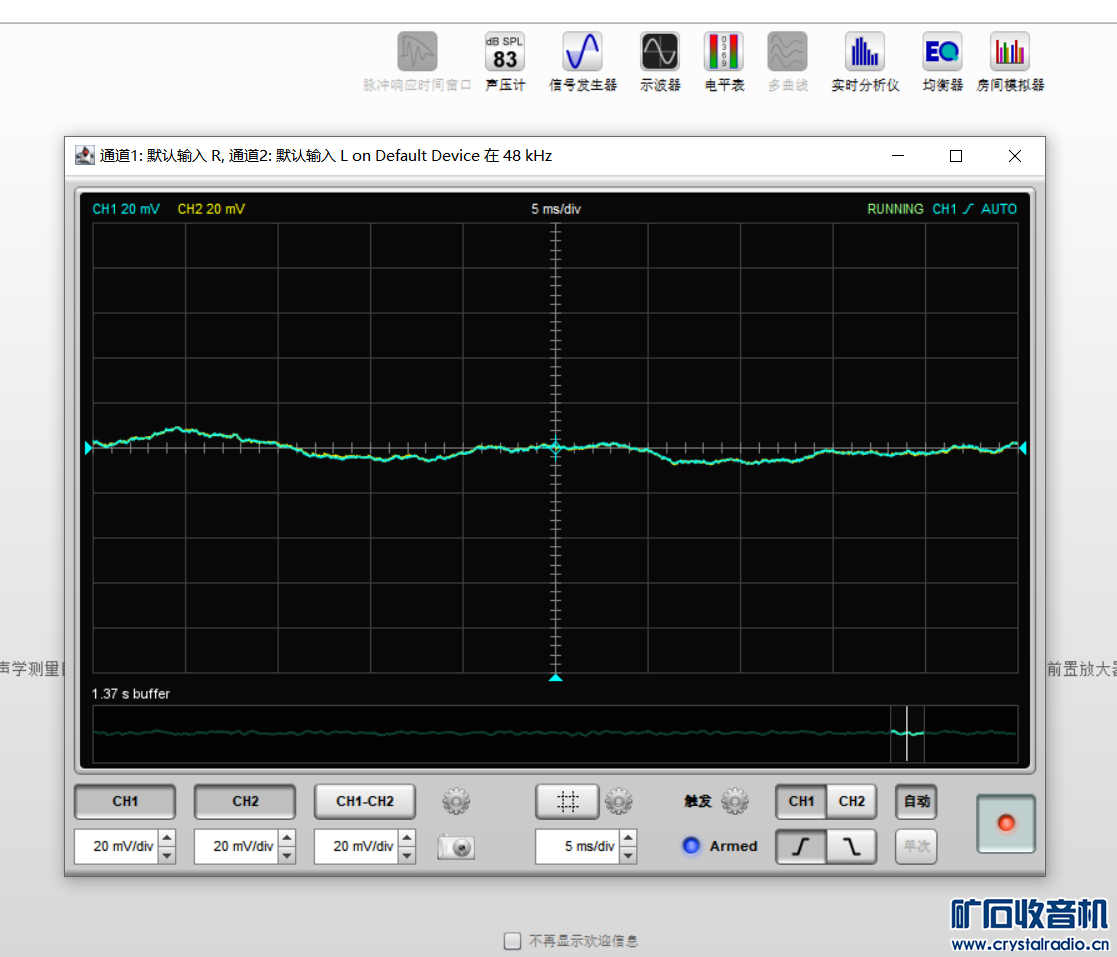Launch the 实时分析仪 real-time analyzer
Viewport: 1117px width, 957px height.
click(865, 52)
